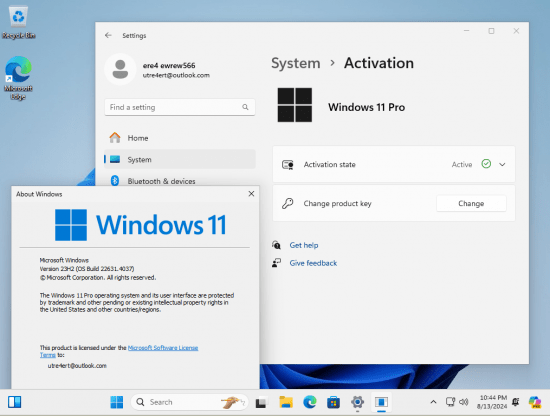Open network status tray icon
Viewport: 550px width, 416px height.
pos(450,402)
